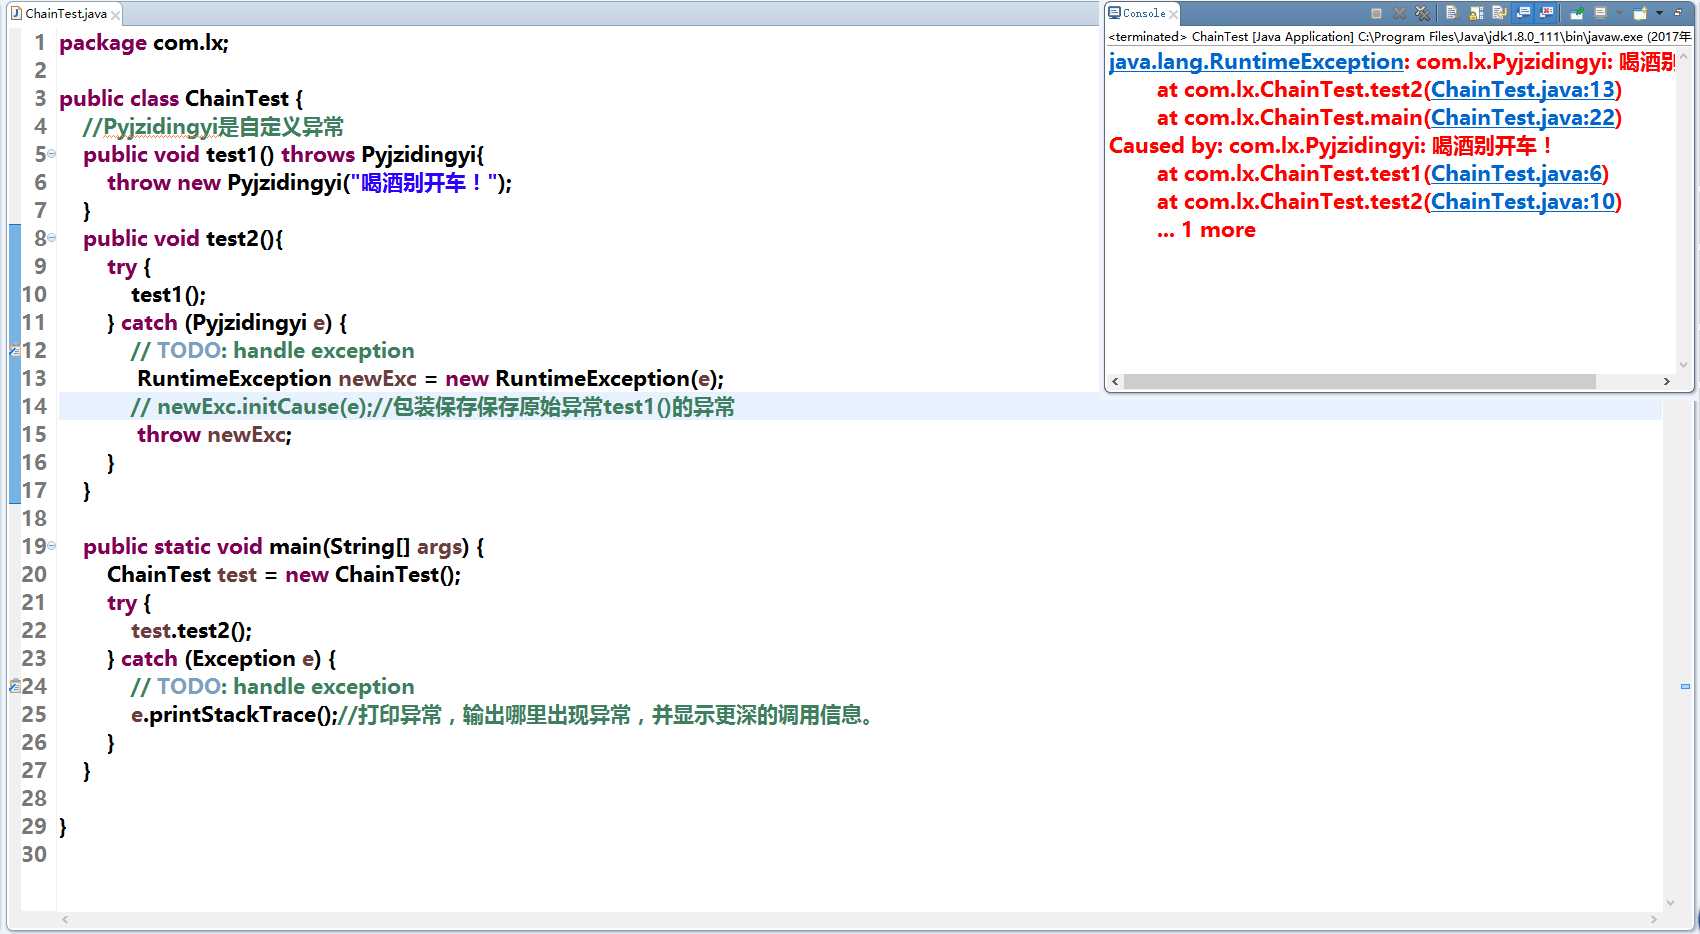
Task: Click line number 14 in the gutter
Action: coord(34,406)
